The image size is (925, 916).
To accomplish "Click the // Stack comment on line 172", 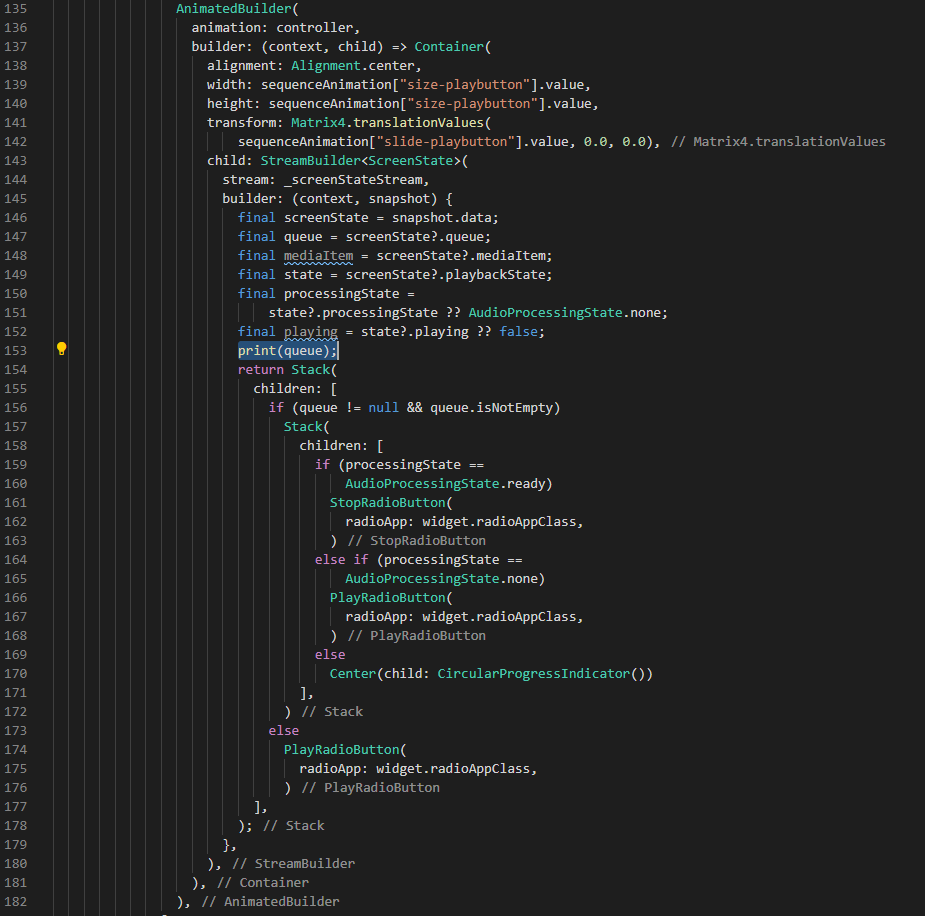I will point(332,711).
